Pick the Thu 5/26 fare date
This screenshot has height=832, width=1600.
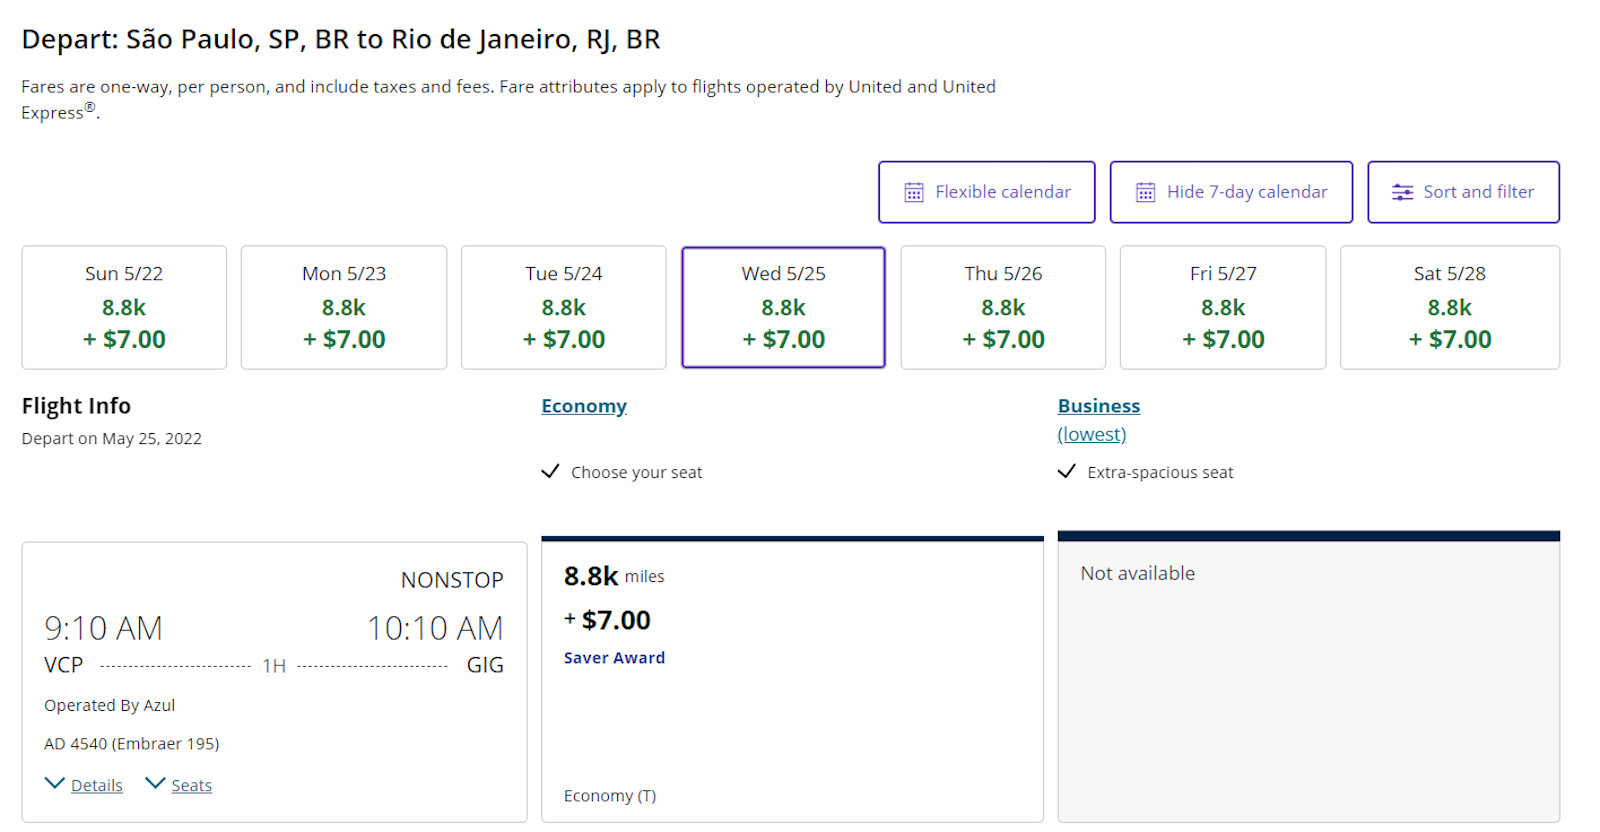1003,308
